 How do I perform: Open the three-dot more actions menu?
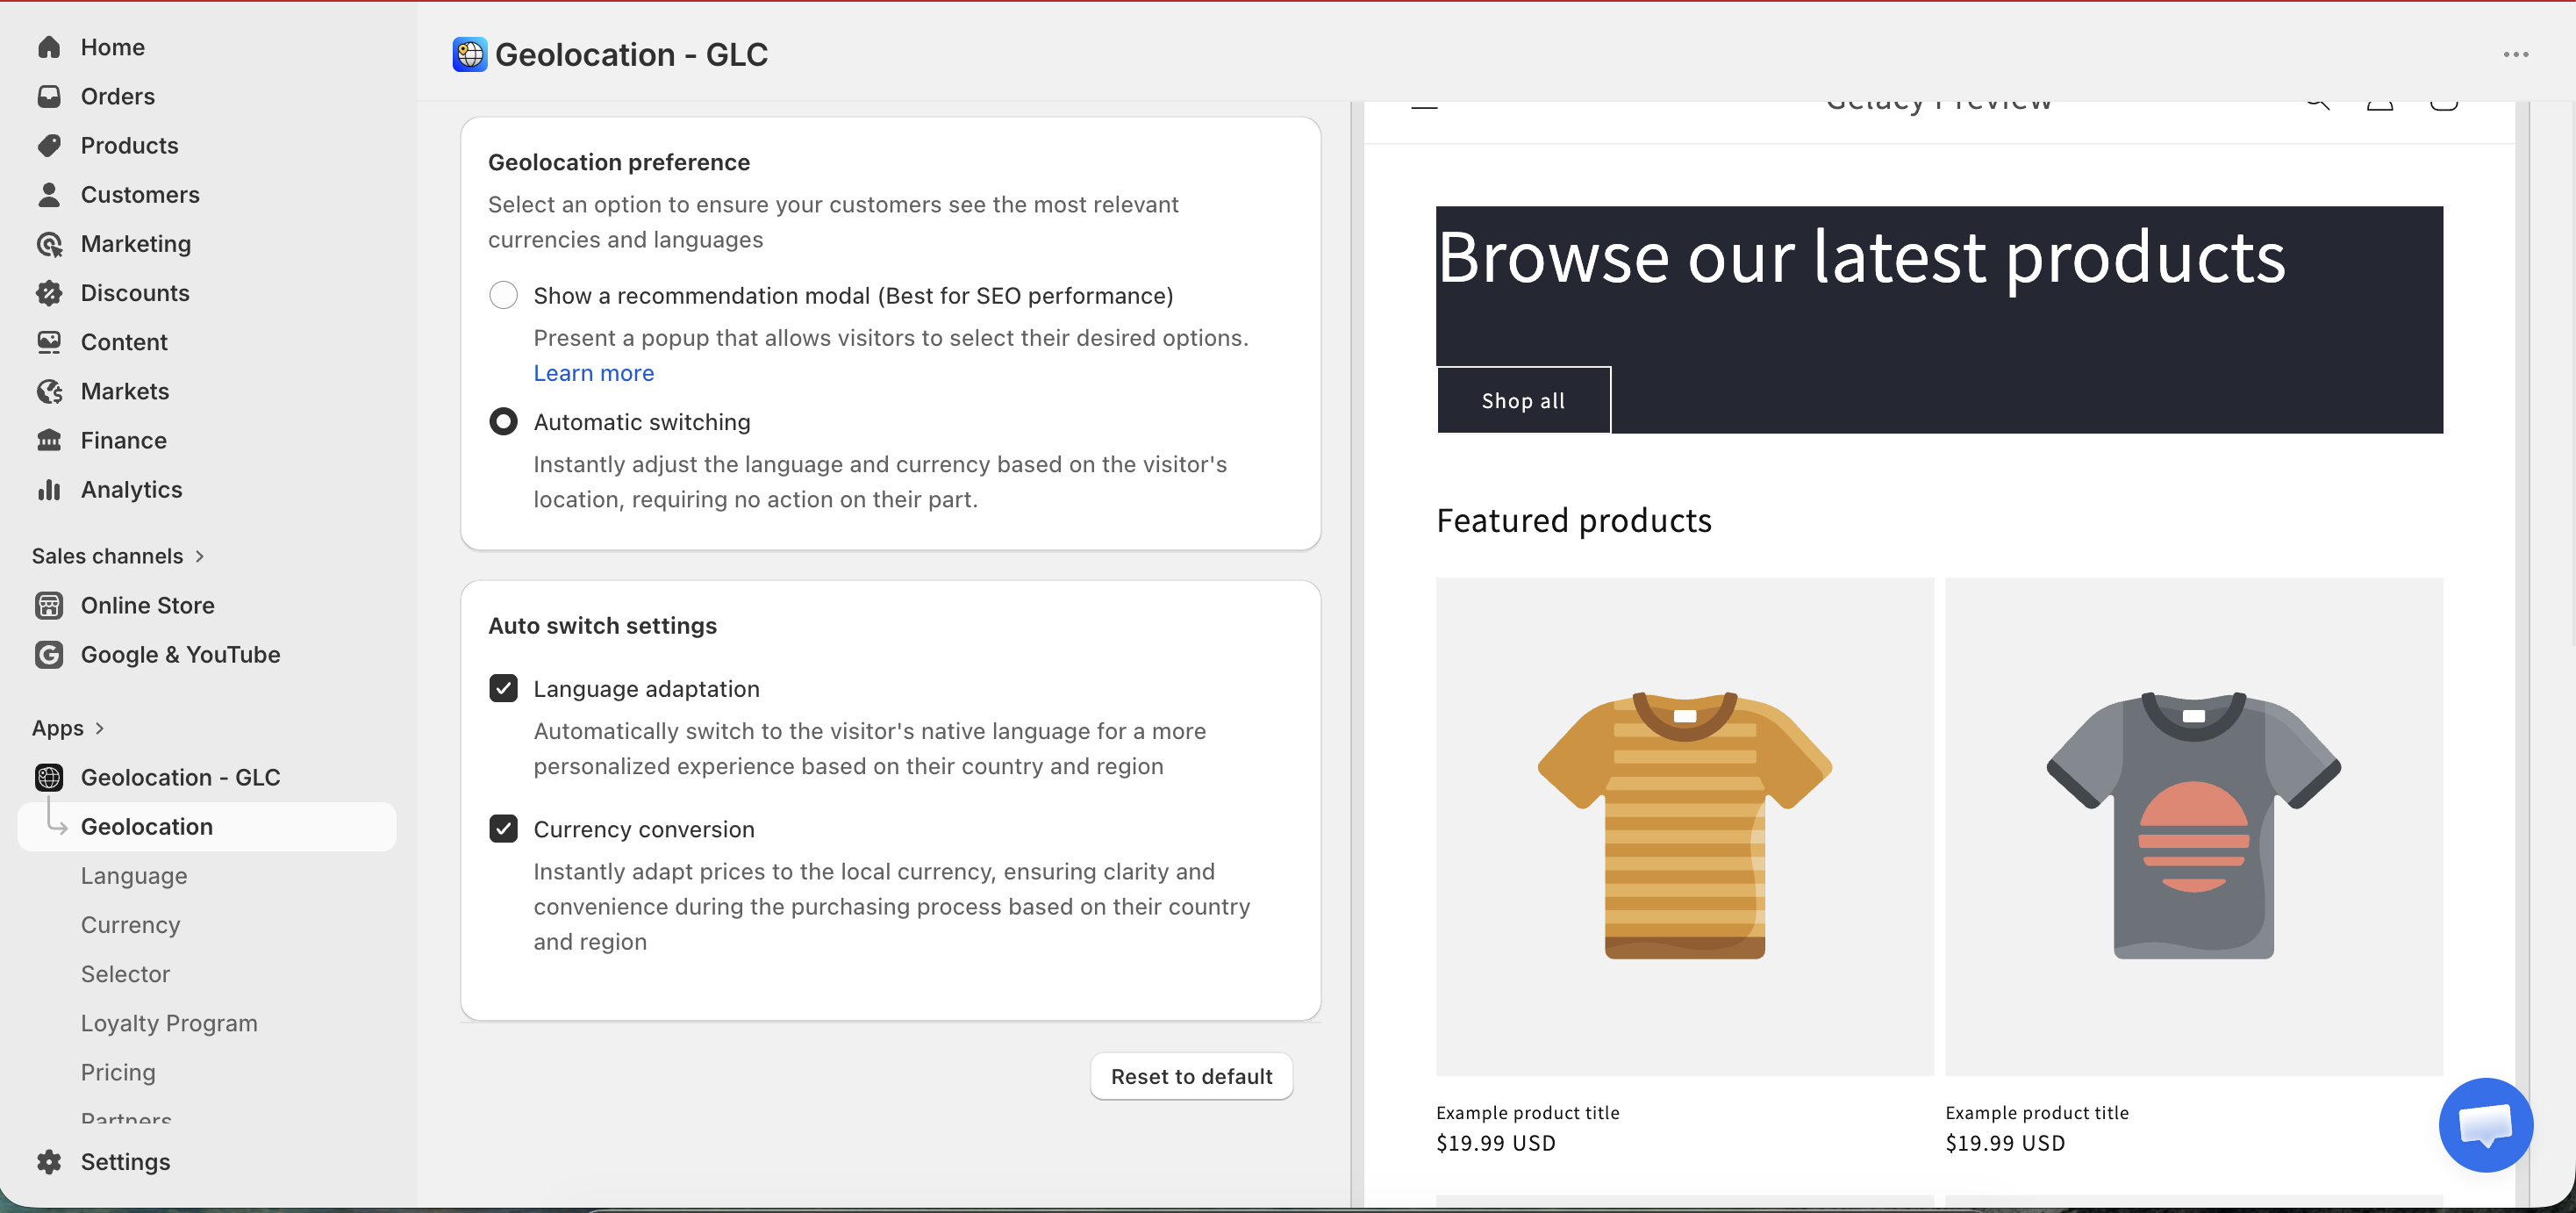[x=2516, y=55]
